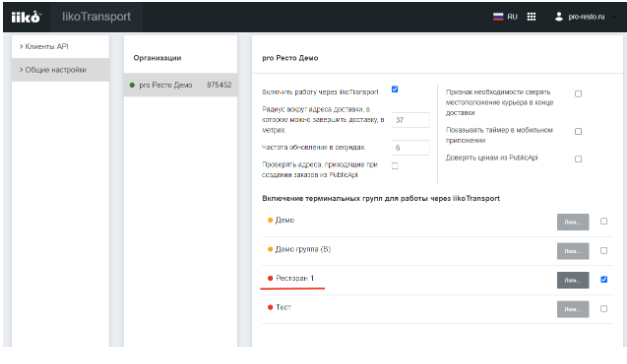Disable the iikoTransport work checkbox
Viewport: 627px width, 364px height.
395,89
